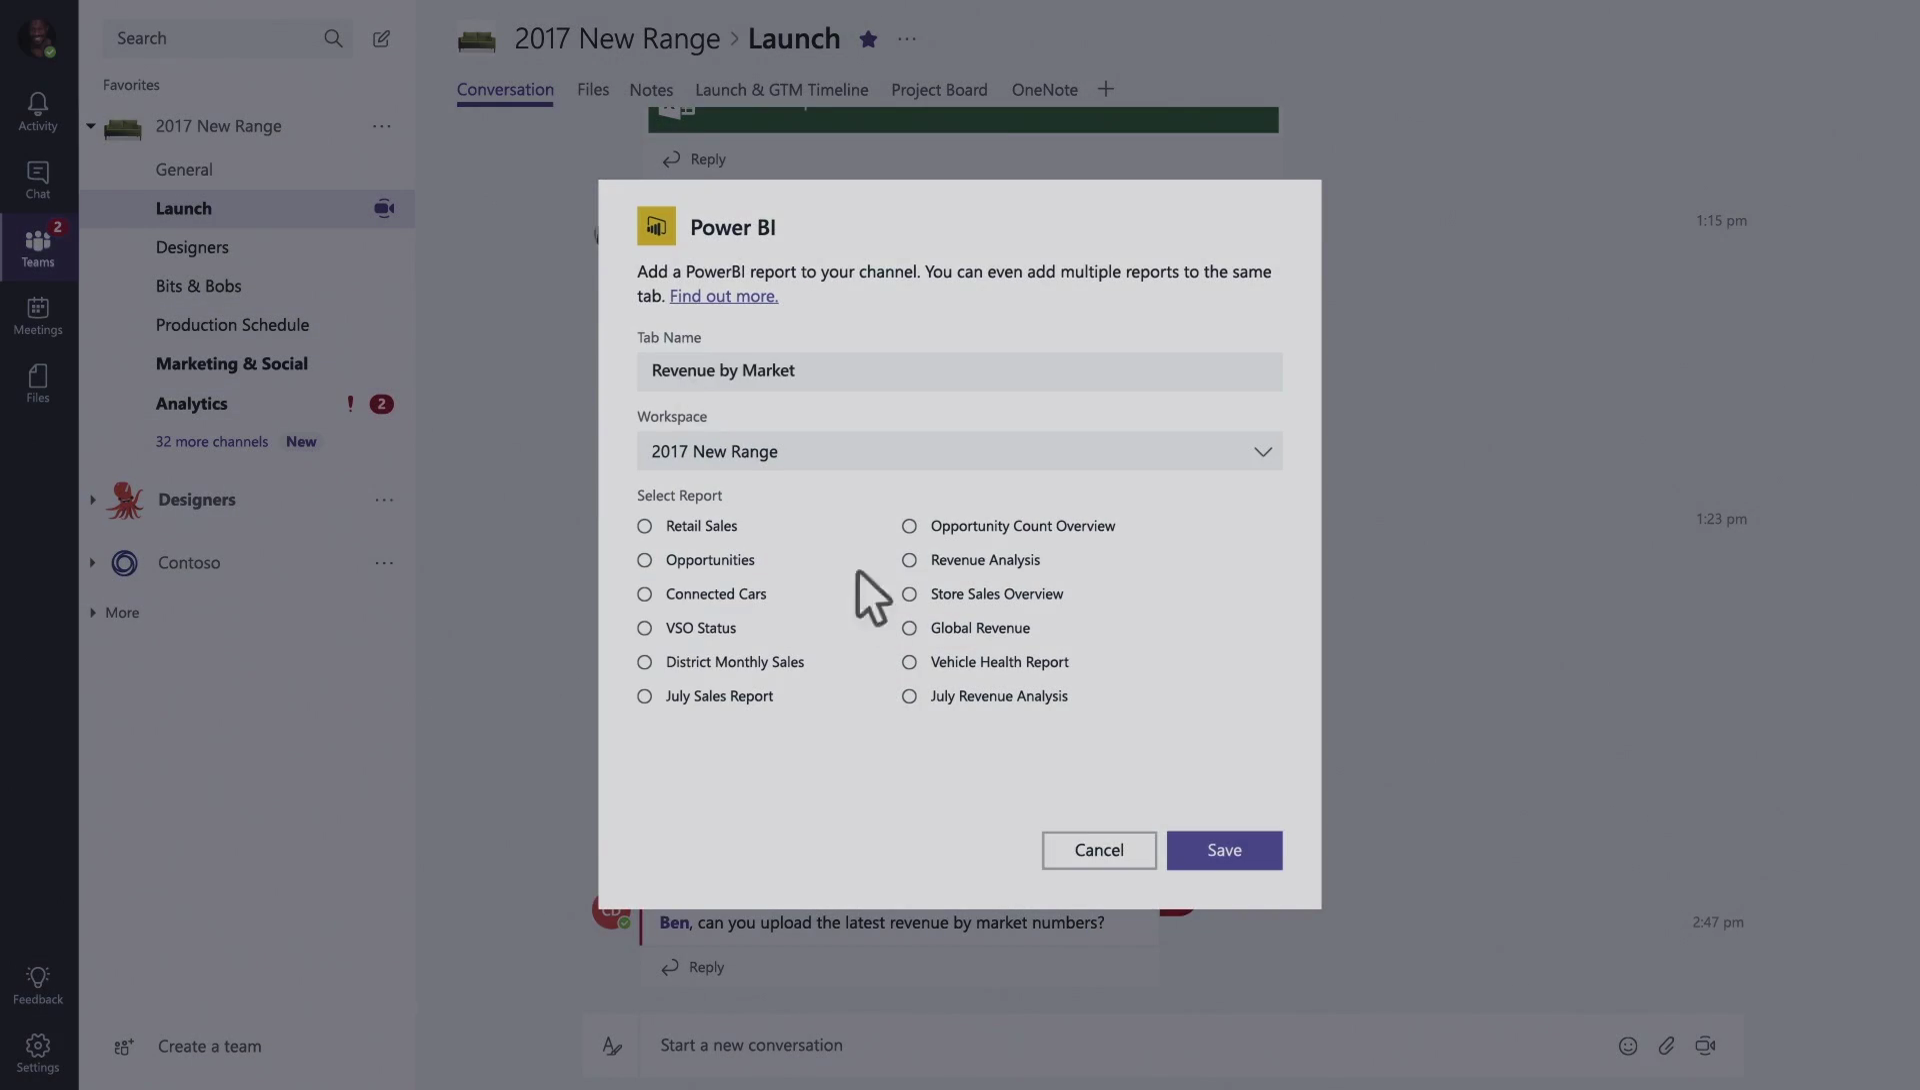1920x1090 pixels.
Task: Open more options for Designers team
Action: point(384,500)
